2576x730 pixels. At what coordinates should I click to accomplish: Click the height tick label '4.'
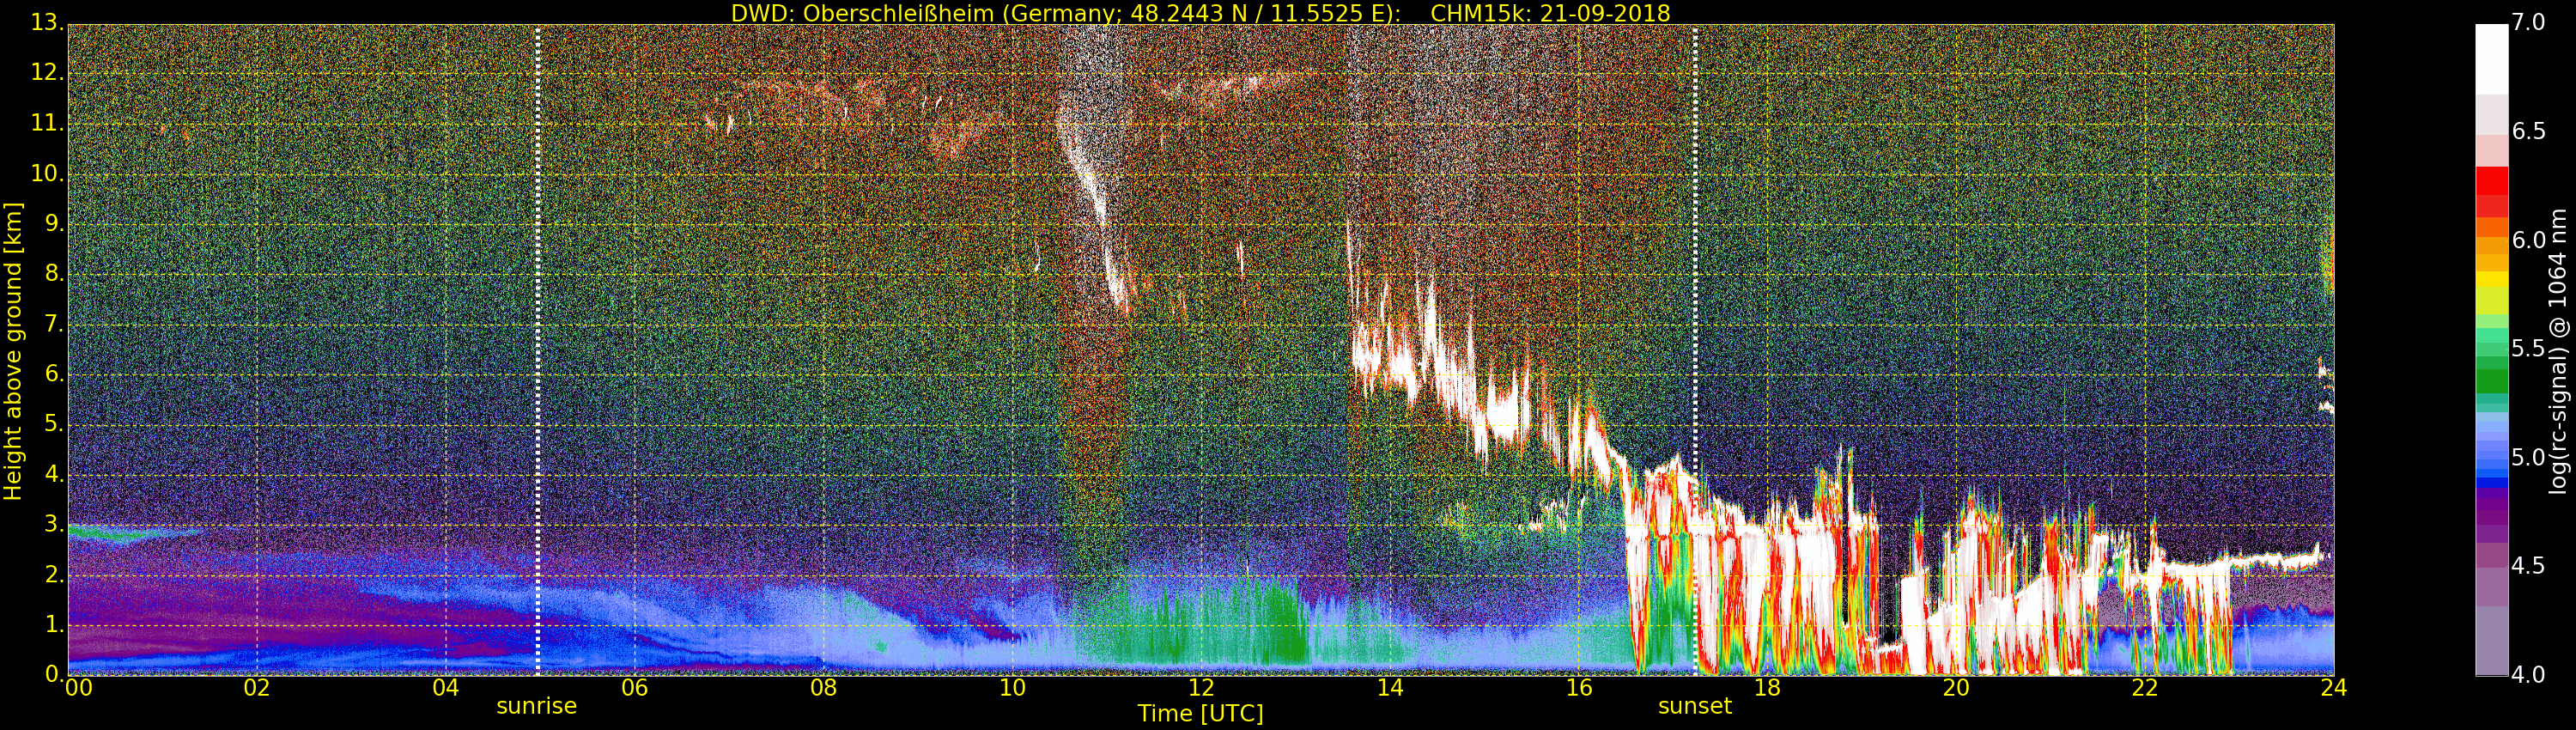54,474
